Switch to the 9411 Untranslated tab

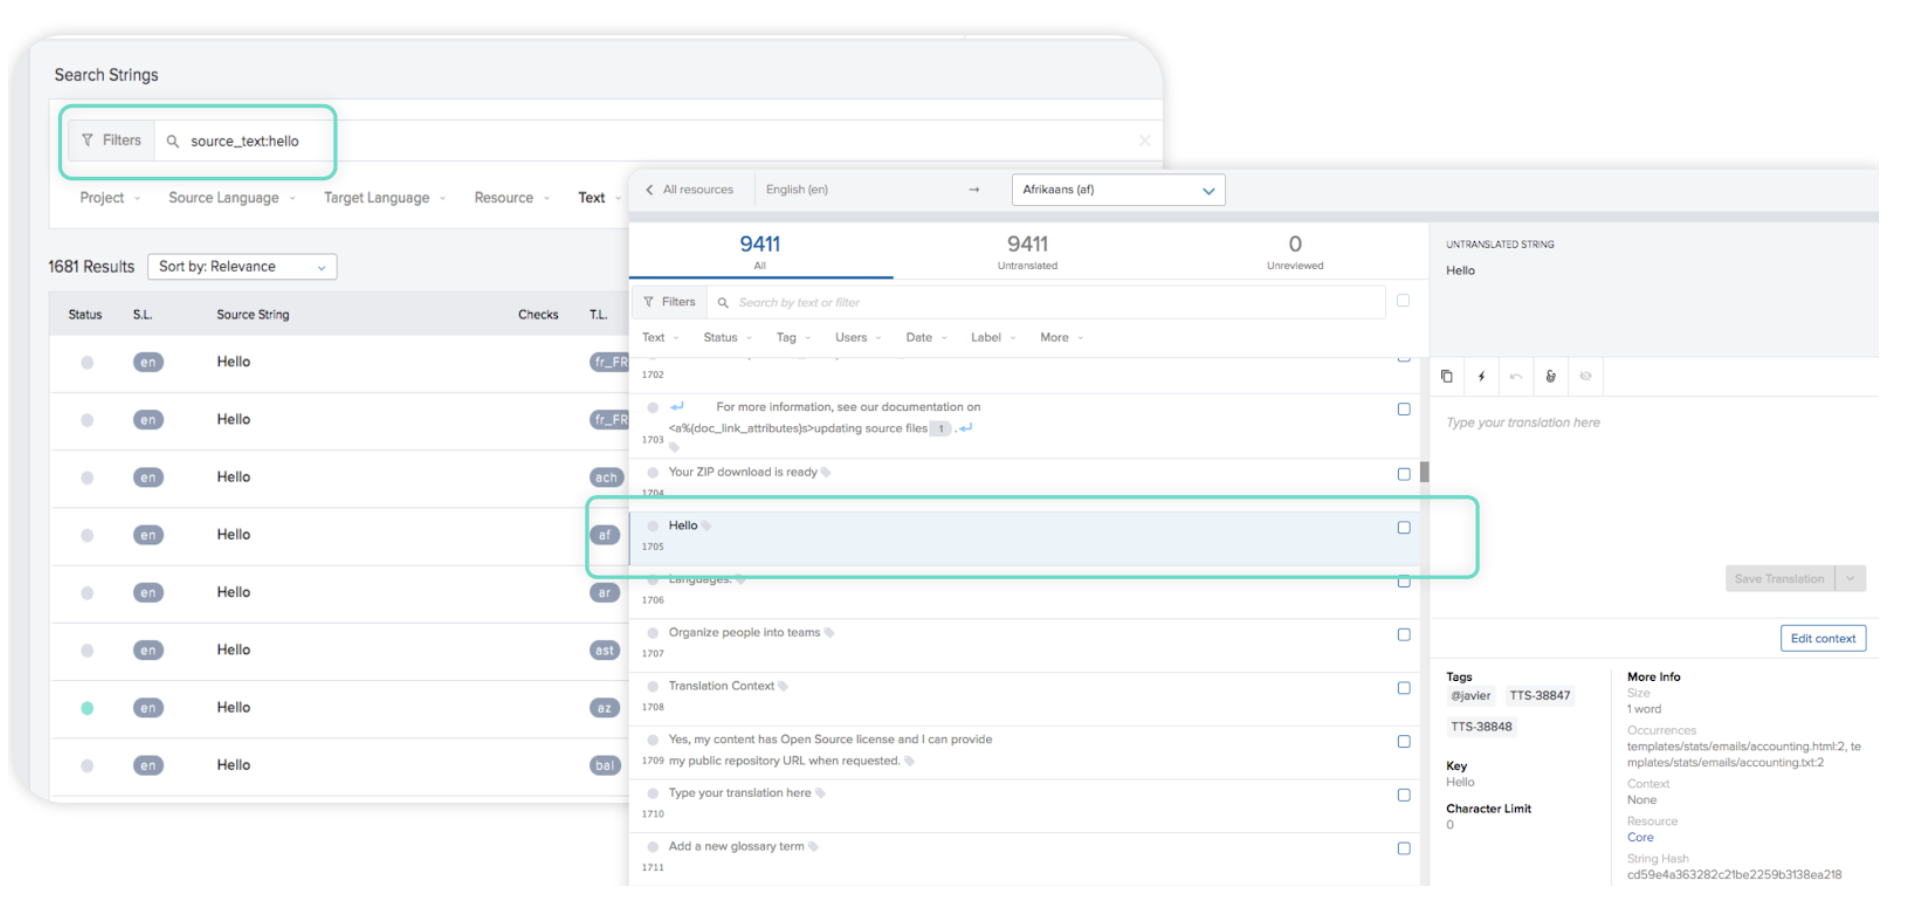tap(1027, 252)
